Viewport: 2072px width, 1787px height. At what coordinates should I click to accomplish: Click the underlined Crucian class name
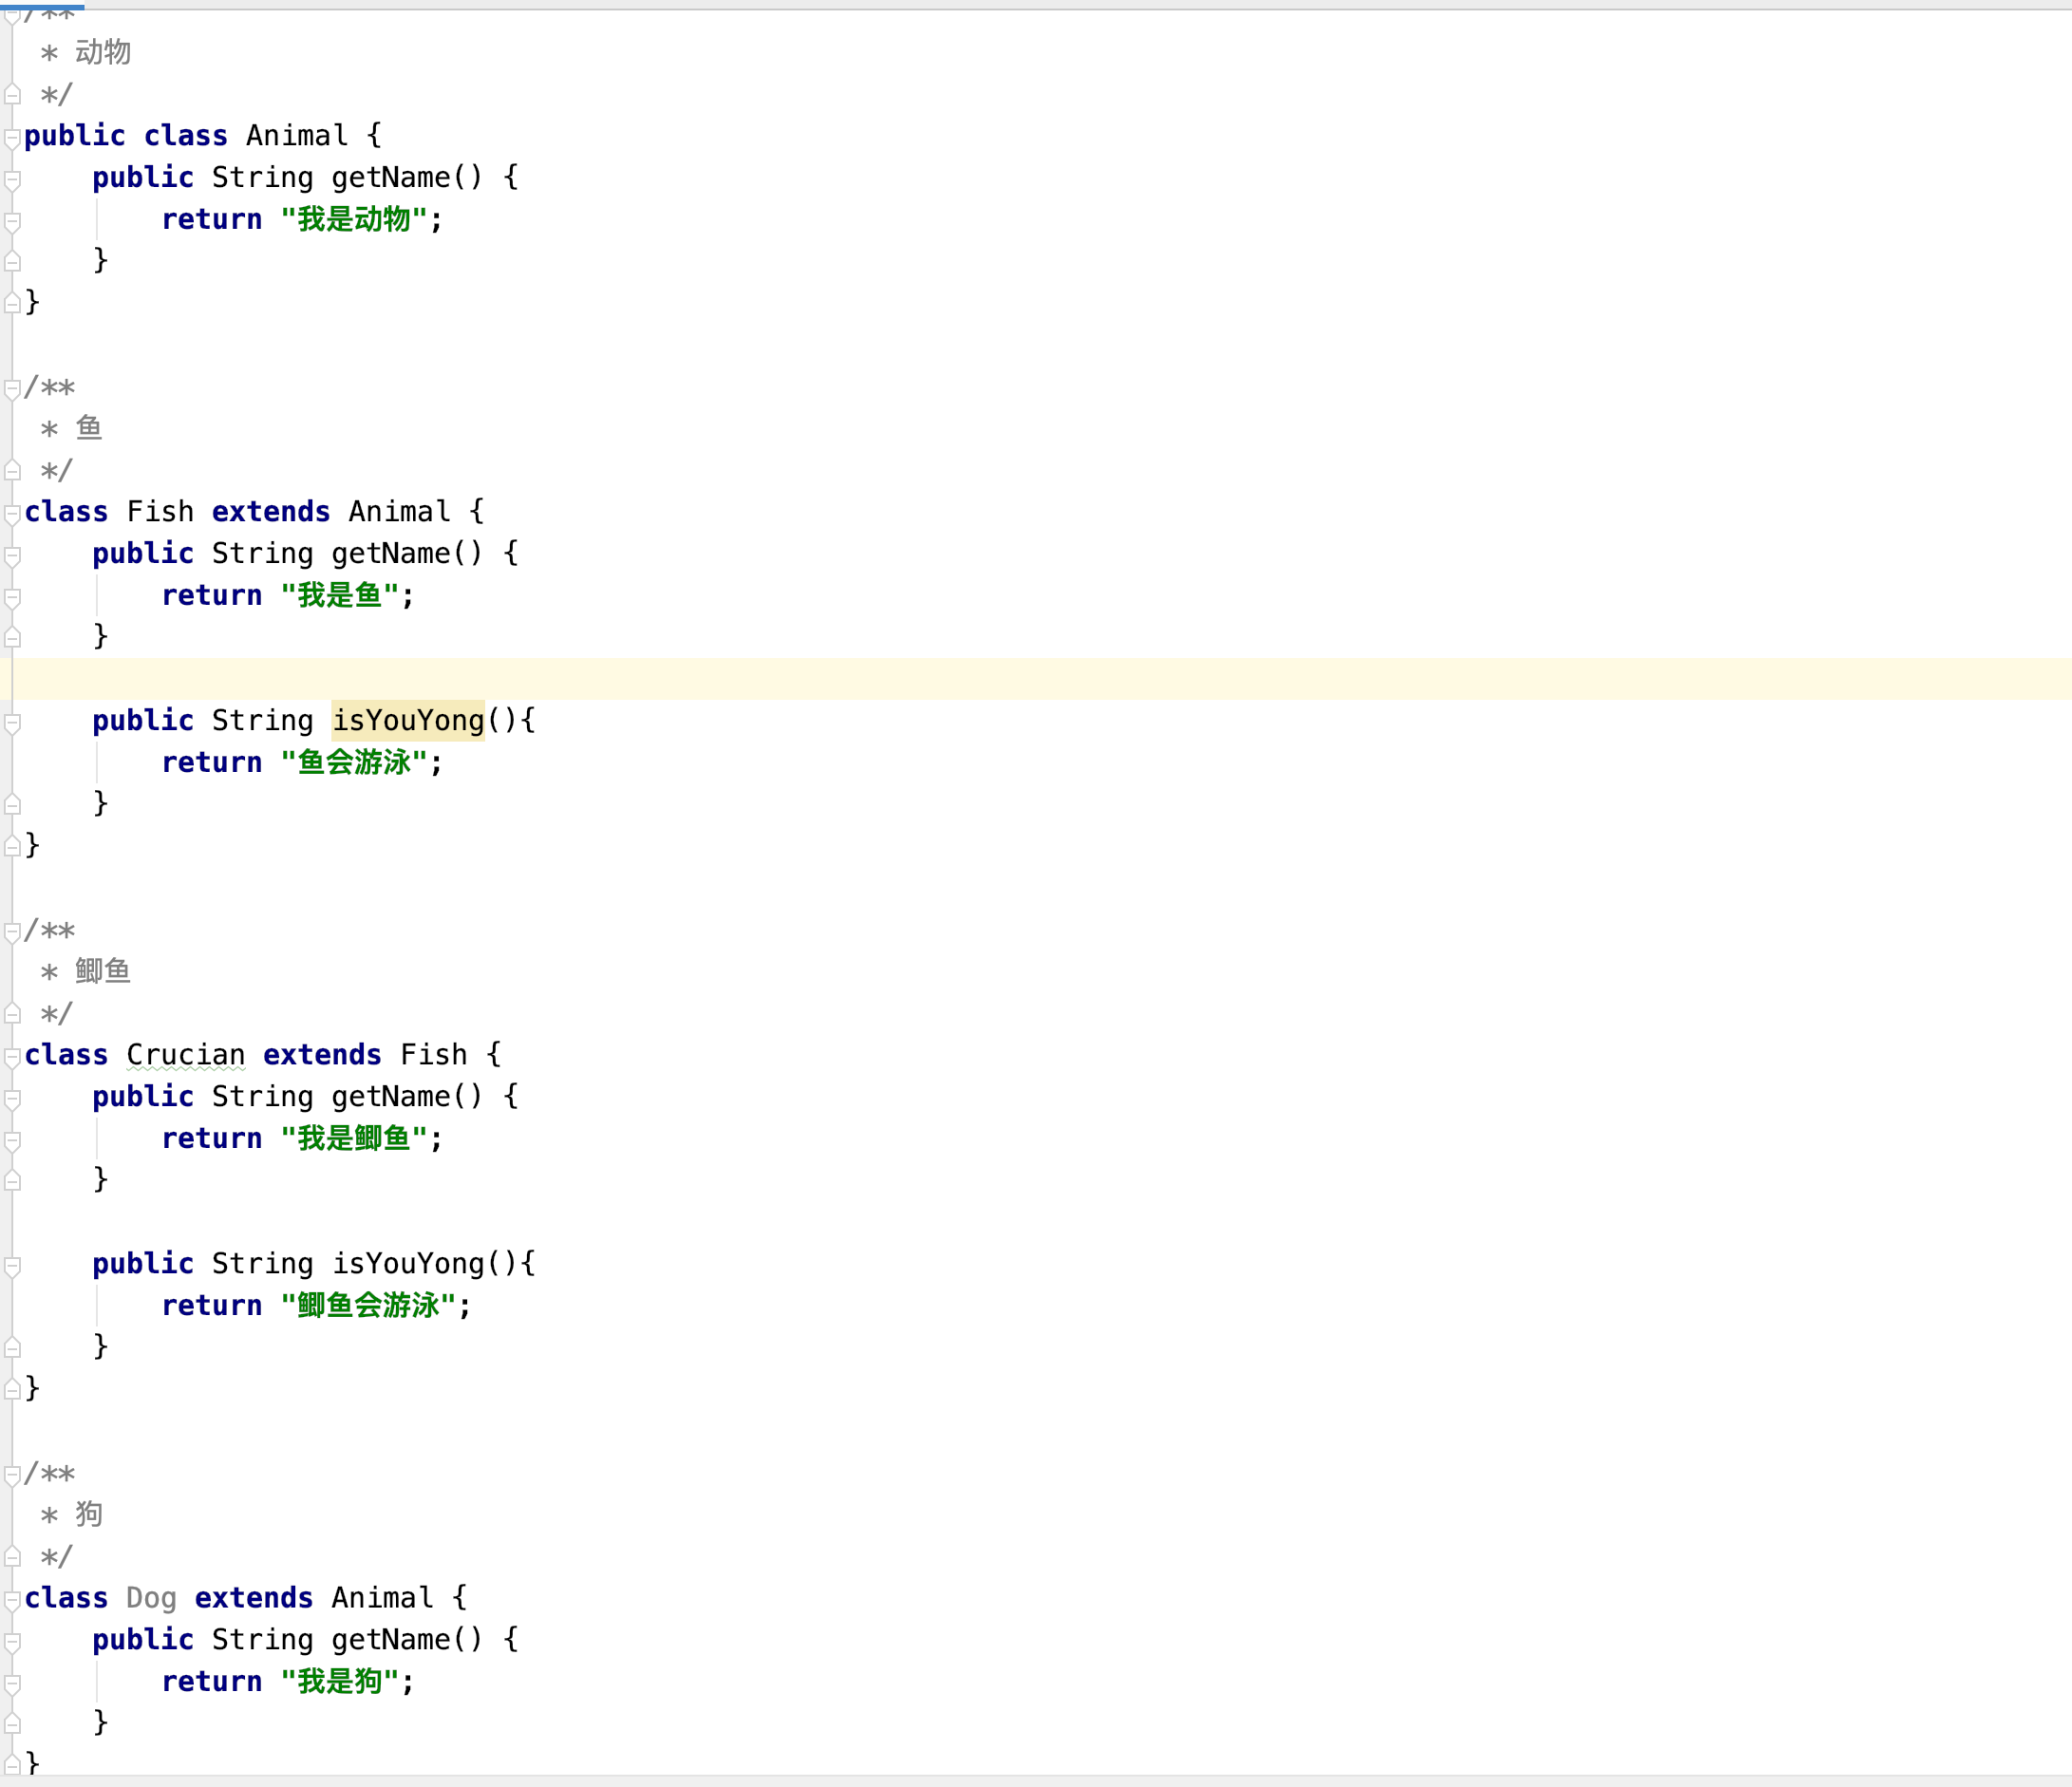tap(185, 1055)
